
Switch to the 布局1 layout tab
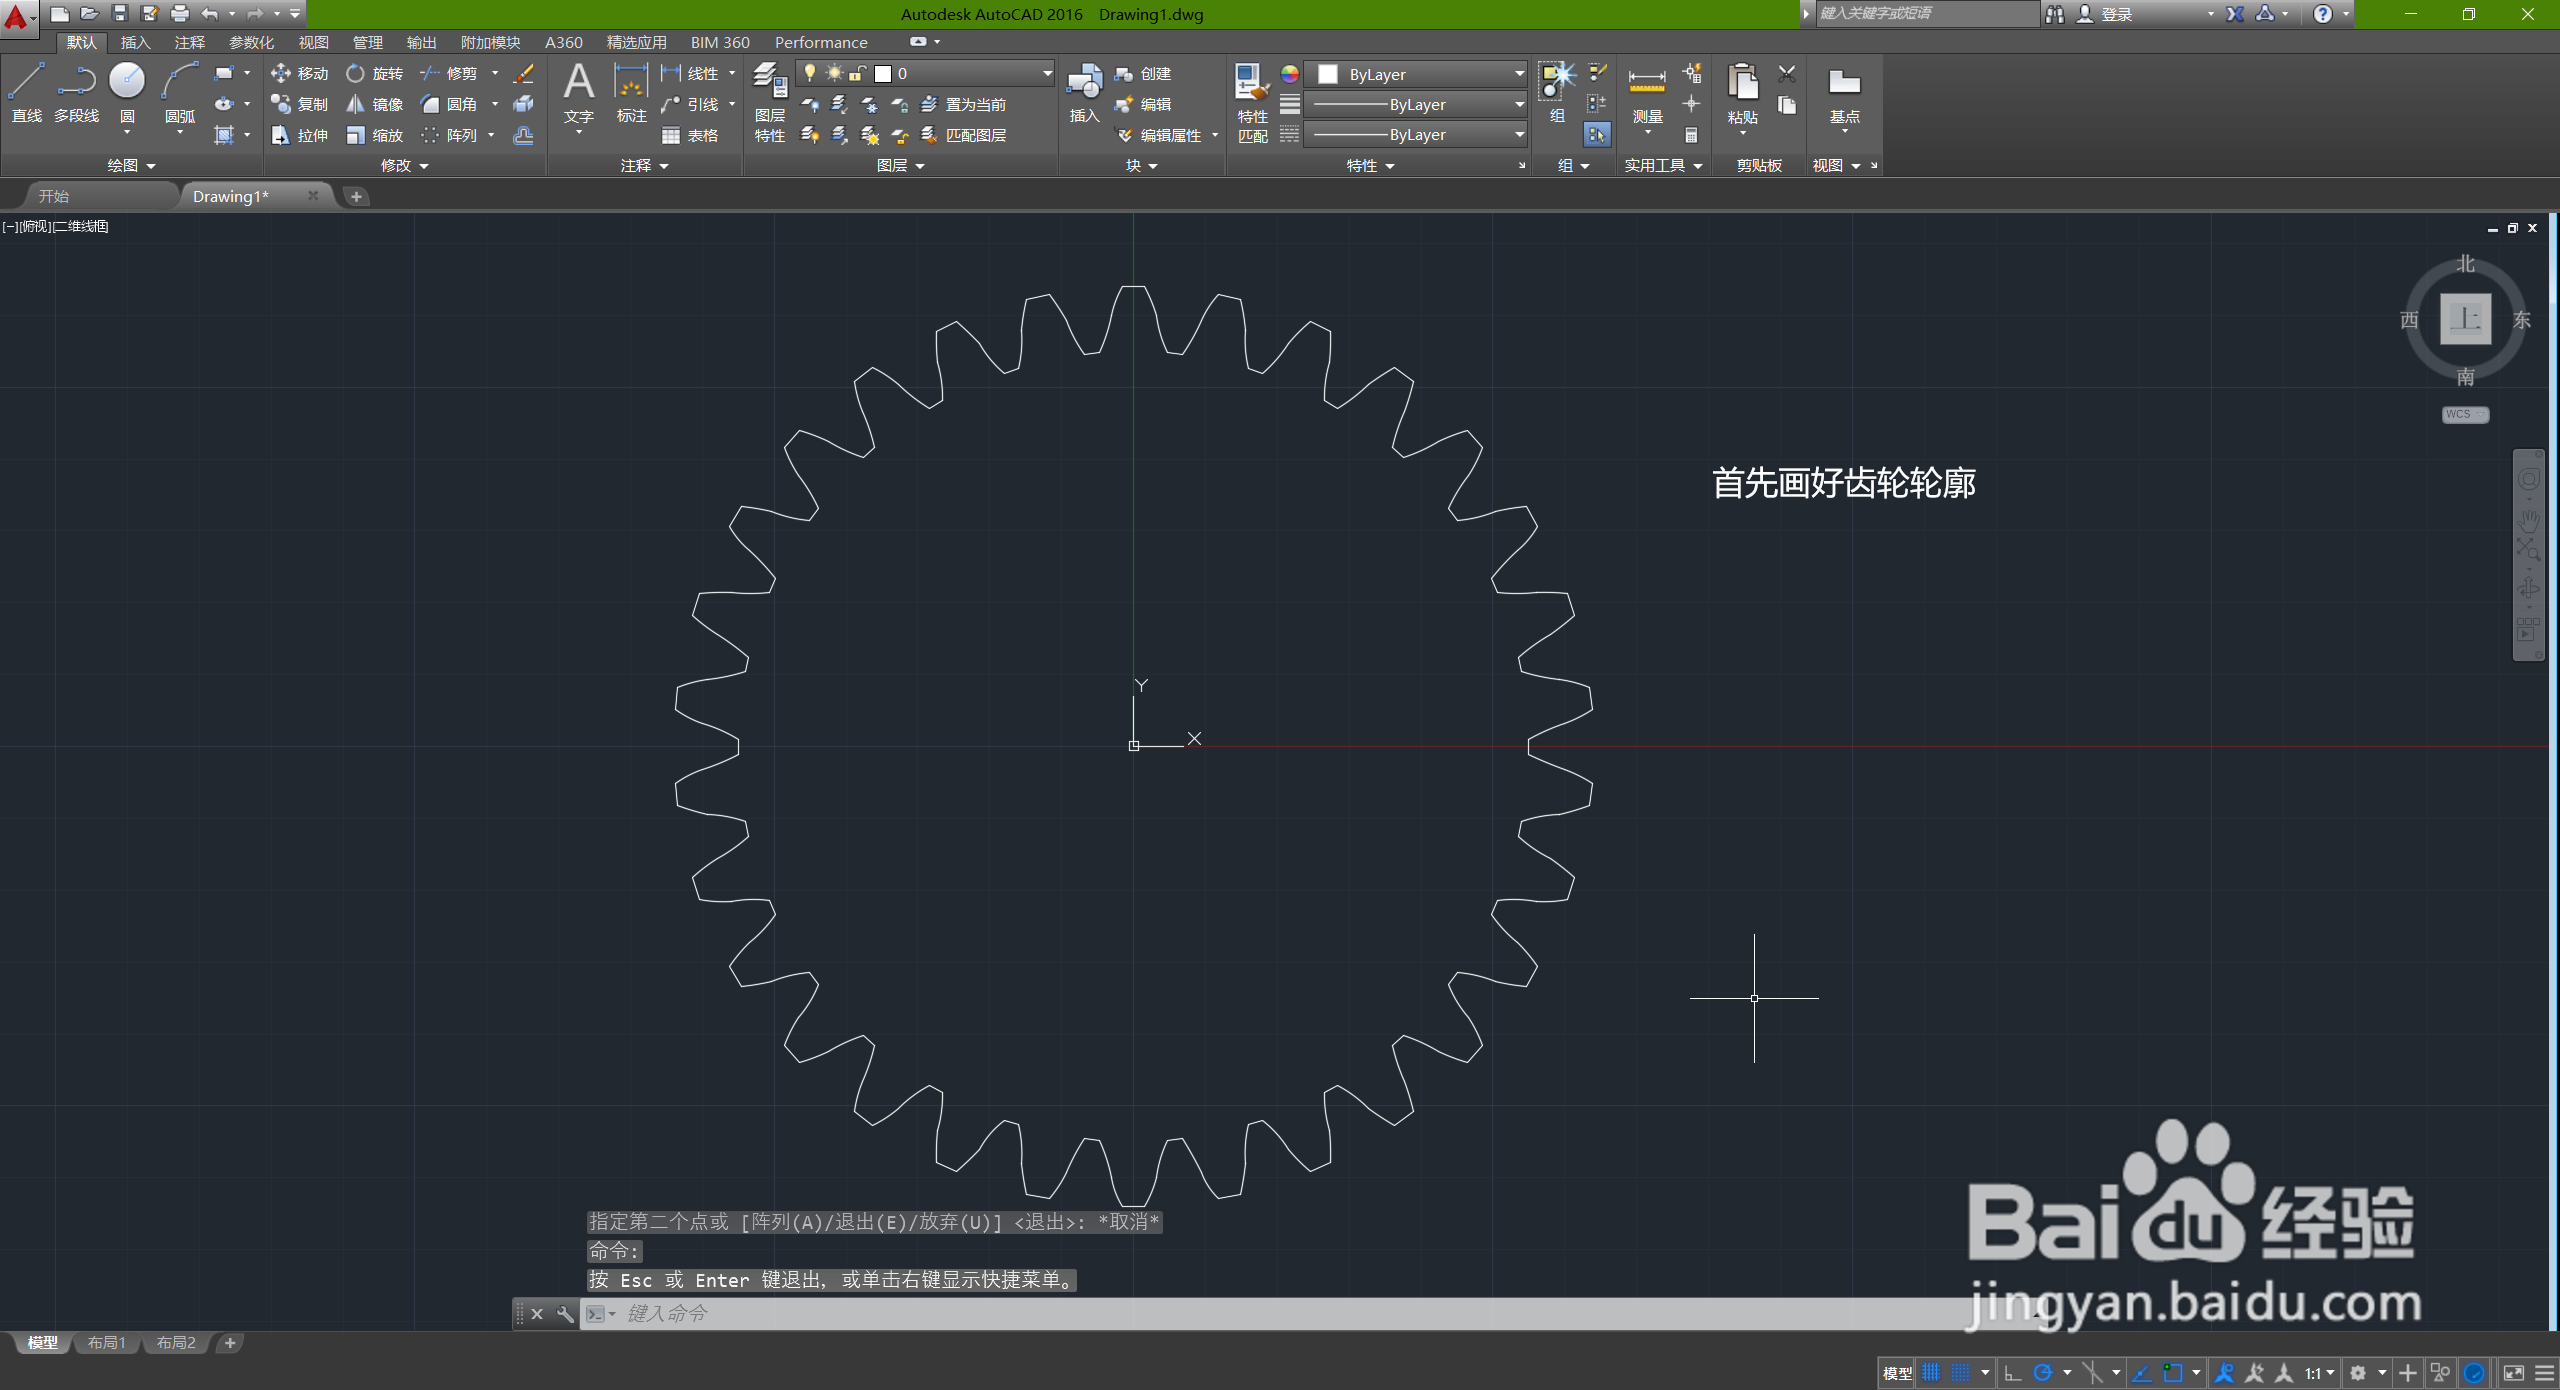[x=105, y=1342]
